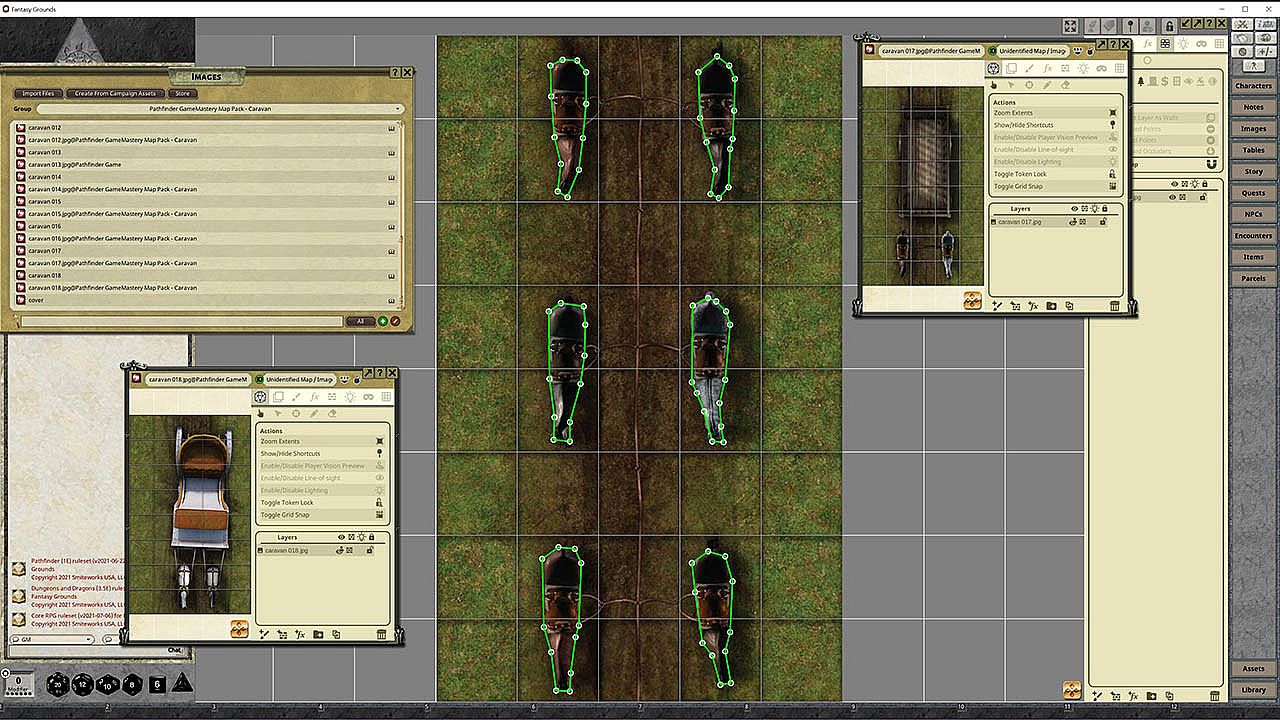
Task: Open Items sidebar button
Action: pos(1253,257)
